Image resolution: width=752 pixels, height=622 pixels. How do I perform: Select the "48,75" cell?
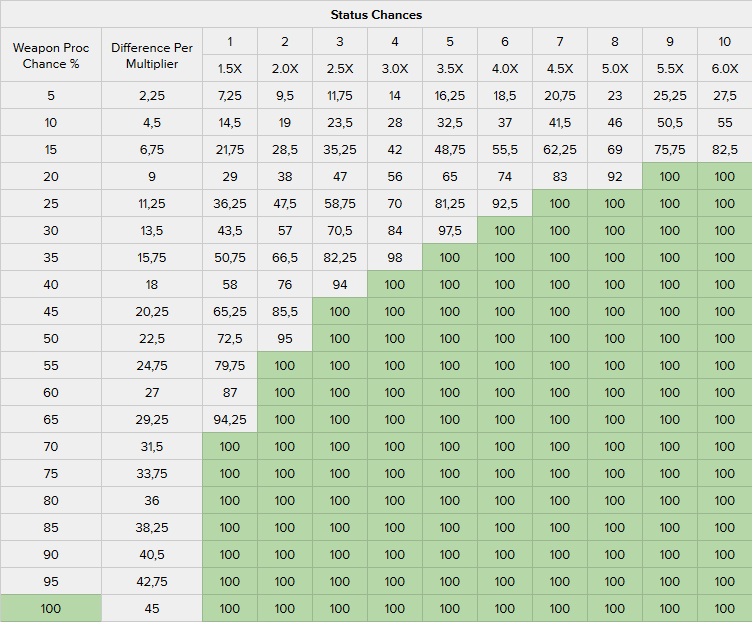click(450, 150)
